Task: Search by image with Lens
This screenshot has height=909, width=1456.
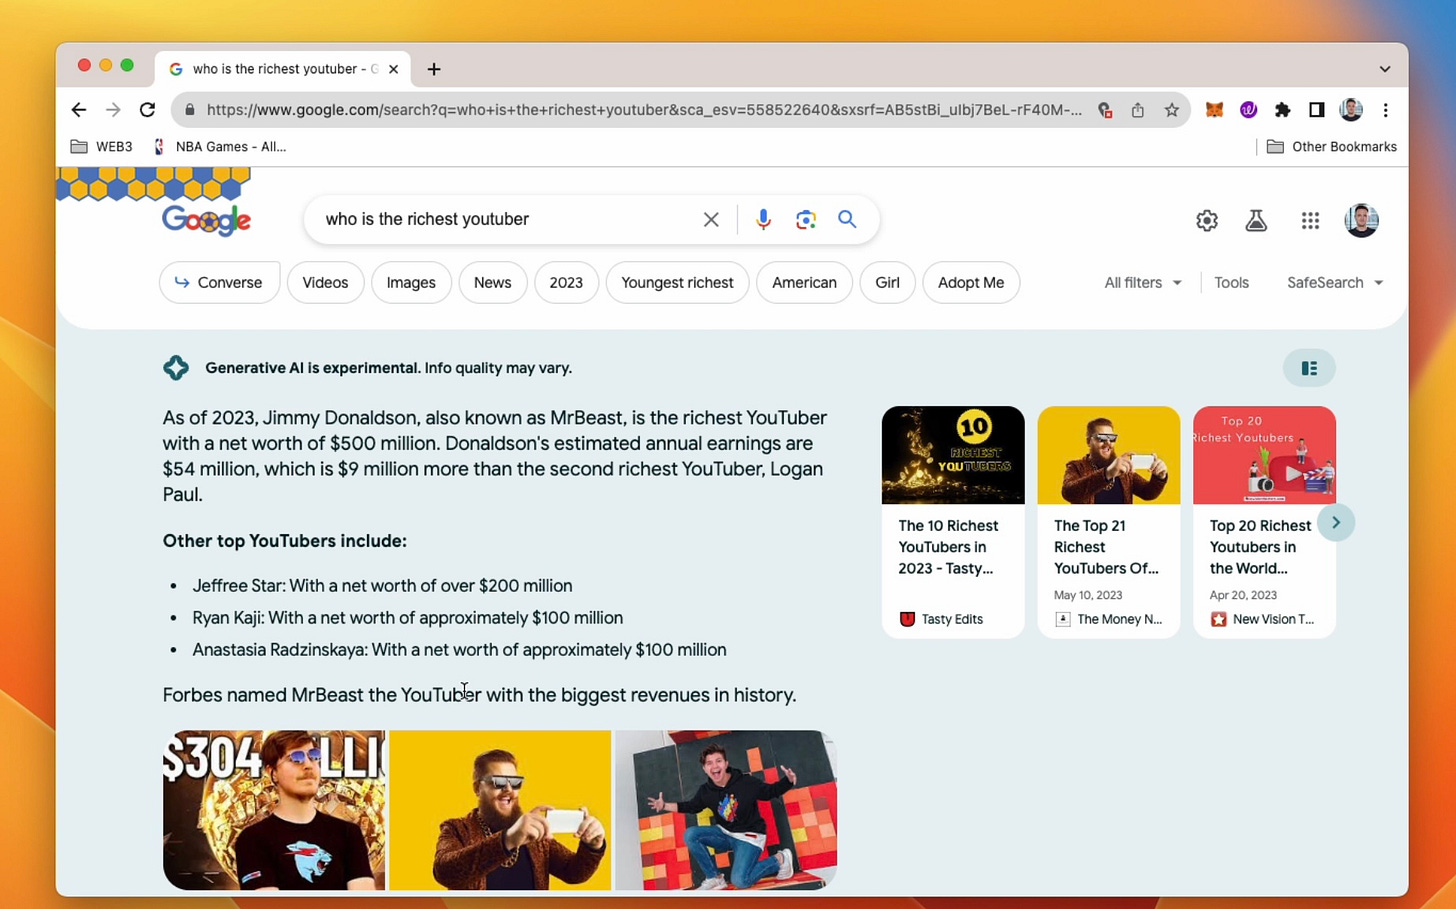Action: click(806, 219)
